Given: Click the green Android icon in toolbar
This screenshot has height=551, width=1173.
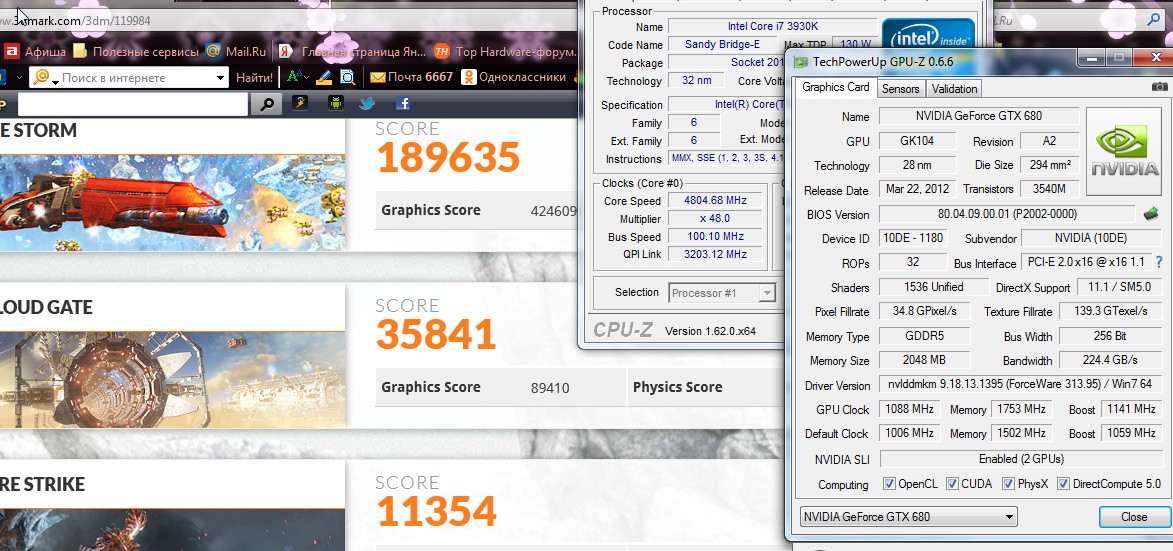Looking at the screenshot, I should [335, 103].
